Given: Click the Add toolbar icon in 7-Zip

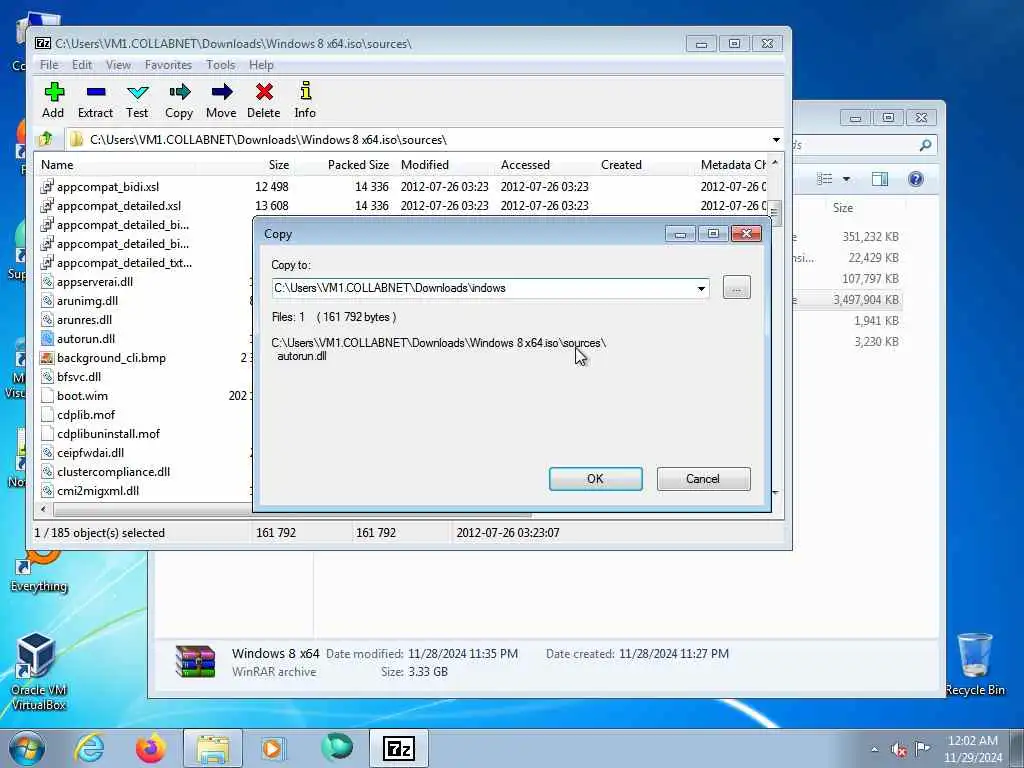Looking at the screenshot, I should point(54,100).
